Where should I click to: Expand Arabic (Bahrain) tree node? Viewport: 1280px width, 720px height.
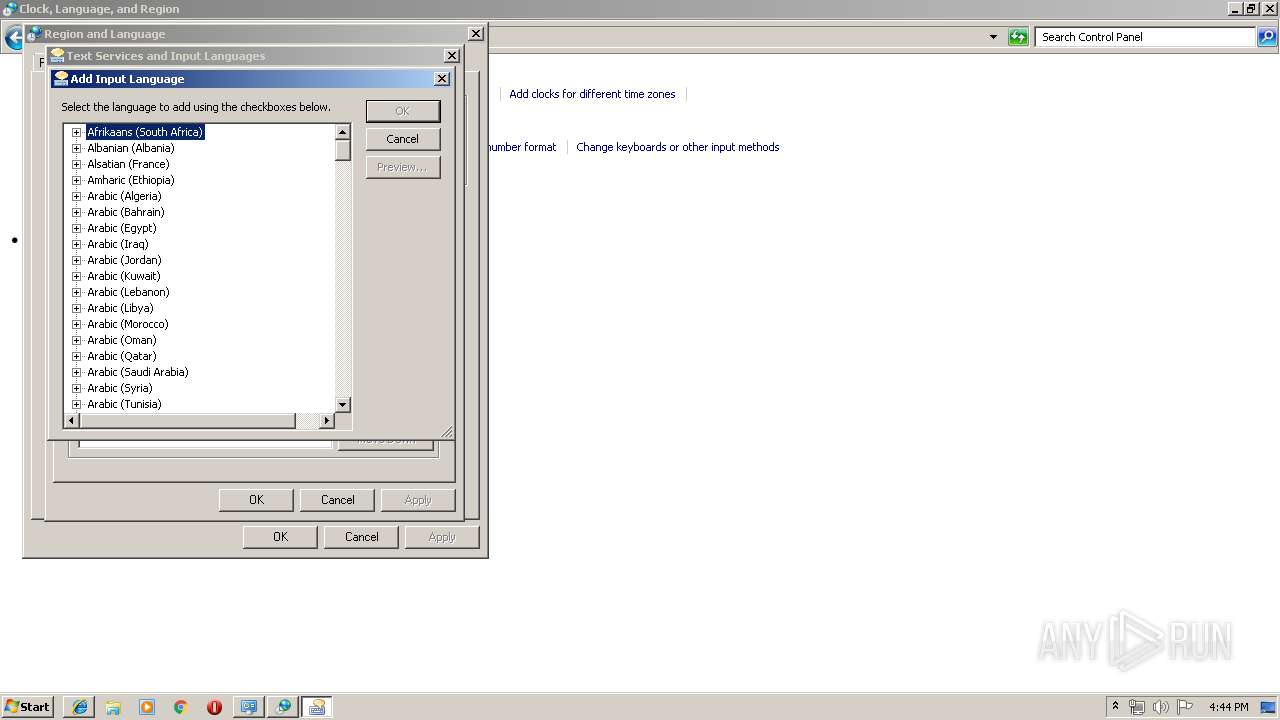[x=76, y=212]
